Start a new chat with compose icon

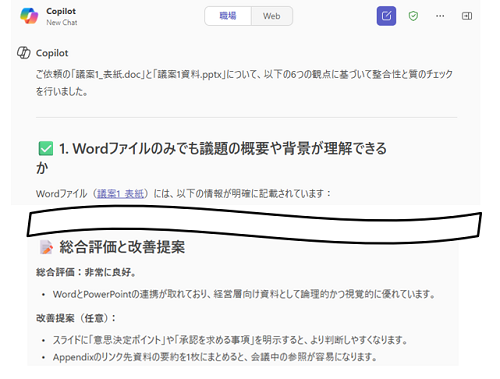click(x=386, y=16)
